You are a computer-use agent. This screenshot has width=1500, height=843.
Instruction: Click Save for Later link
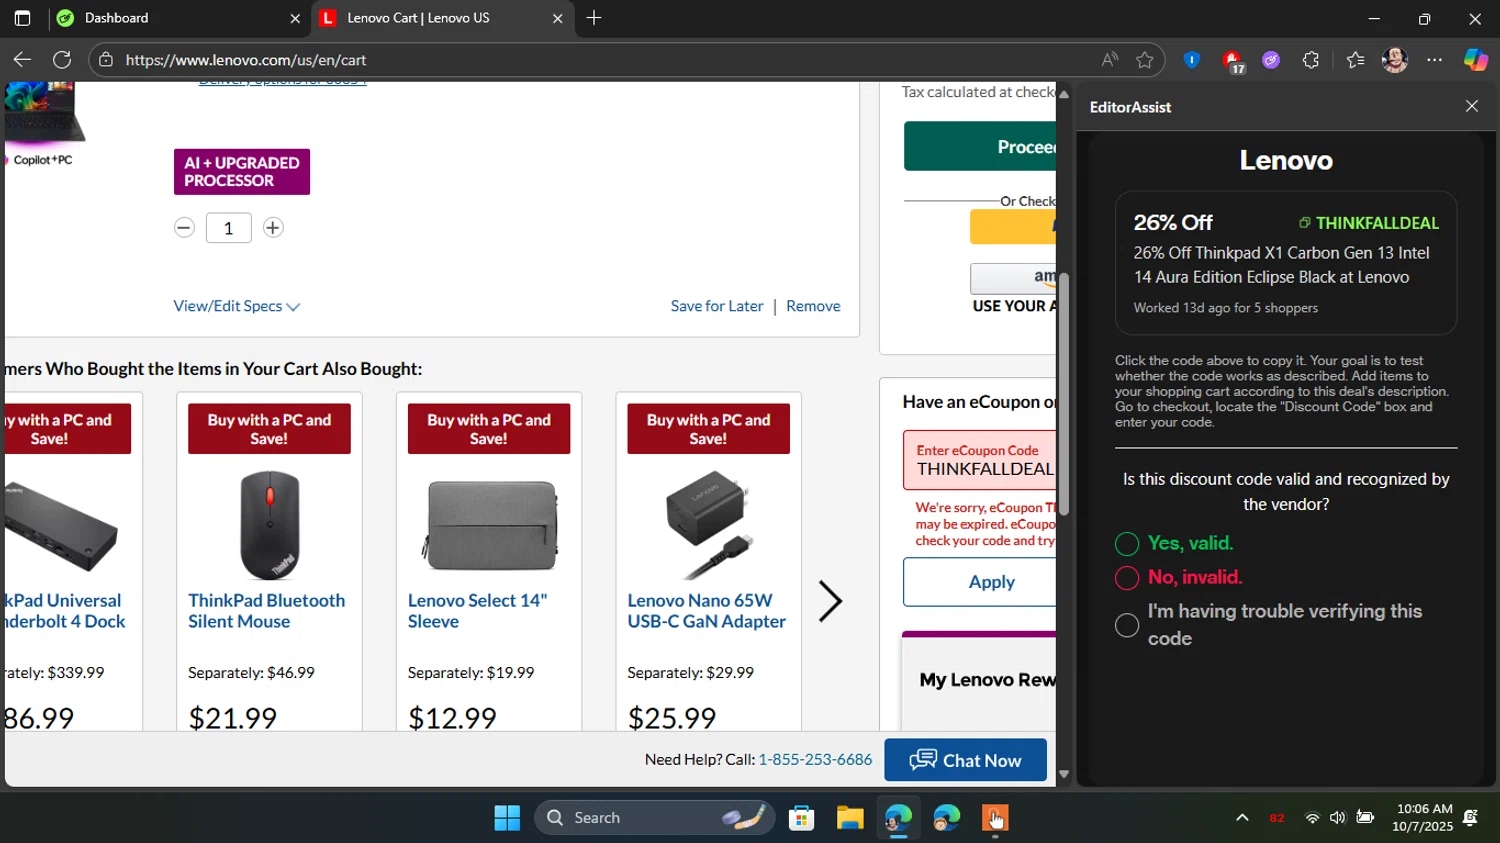717,306
